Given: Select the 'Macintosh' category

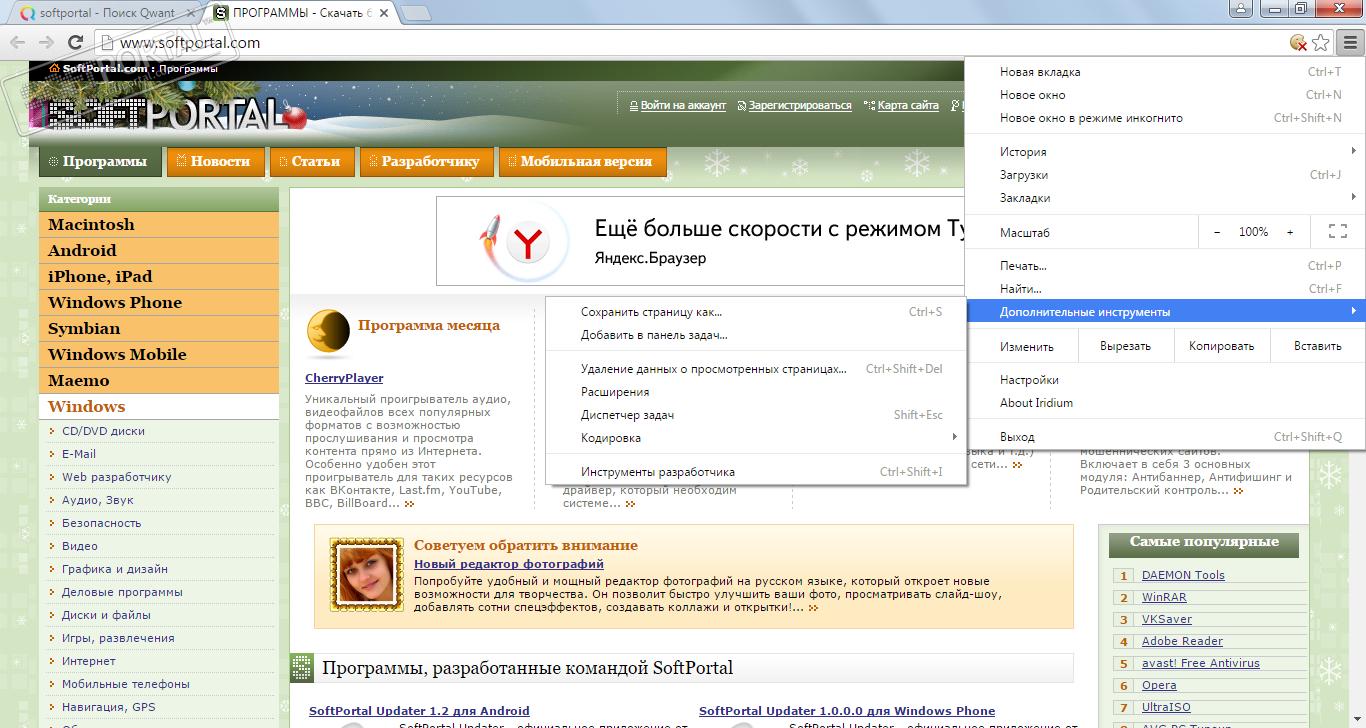Looking at the screenshot, I should (x=159, y=225).
